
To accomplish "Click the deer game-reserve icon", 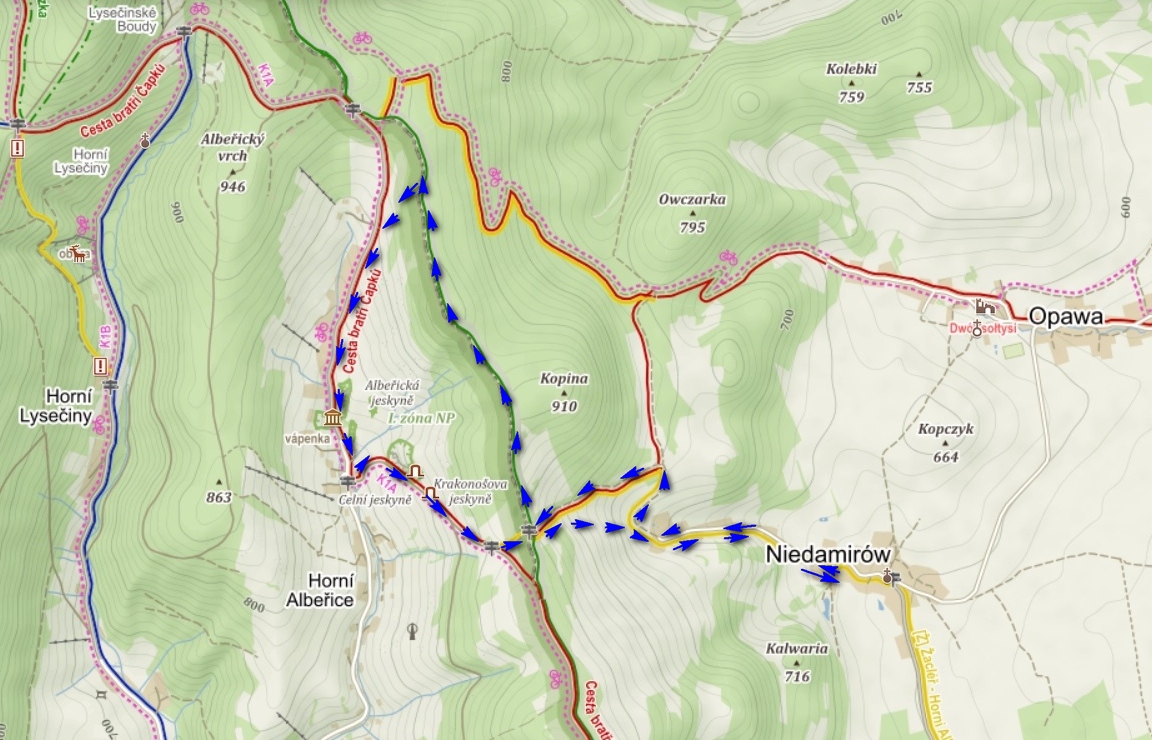I will [x=79, y=254].
